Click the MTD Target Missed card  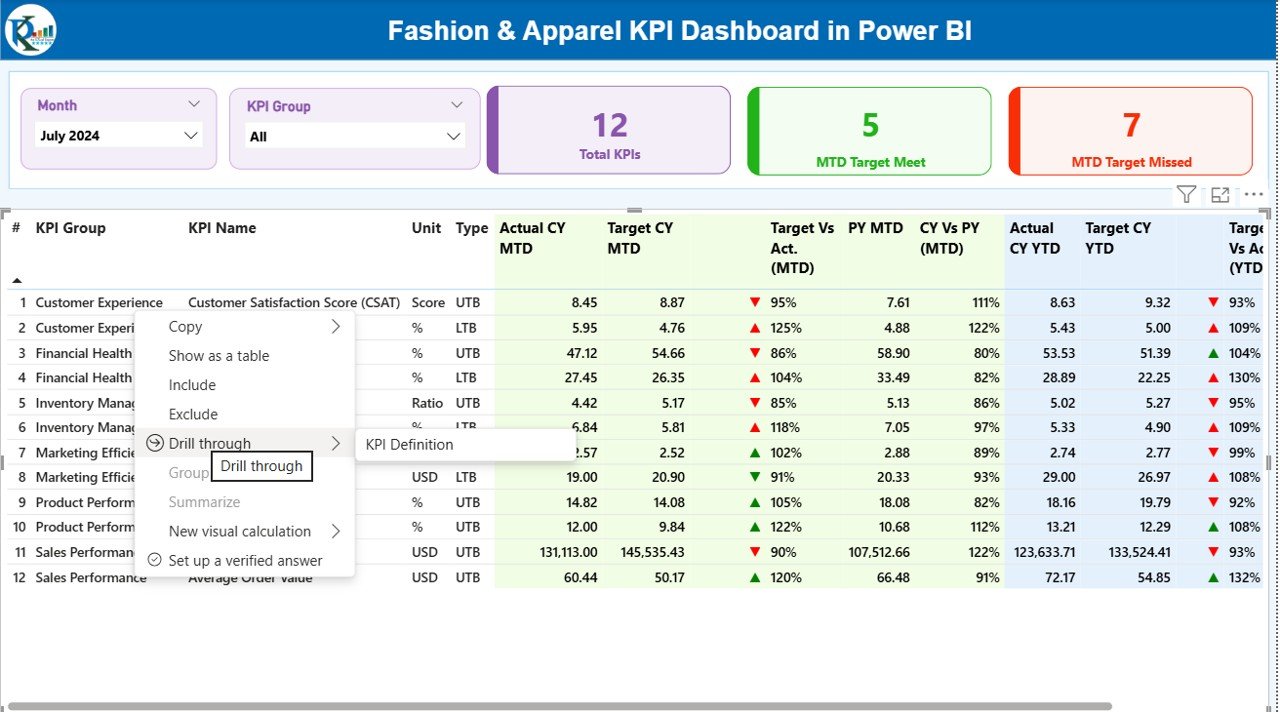[x=1130, y=130]
